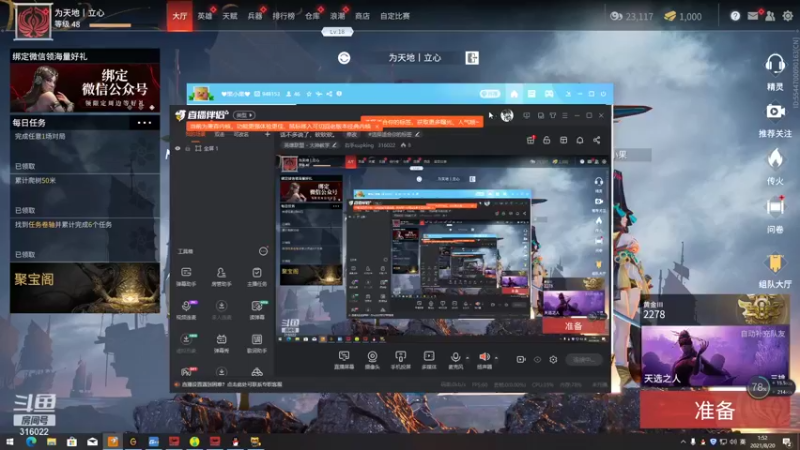Open streaming settings gear in bottom bar
Screen dimensions: 800x450
pos(553,360)
